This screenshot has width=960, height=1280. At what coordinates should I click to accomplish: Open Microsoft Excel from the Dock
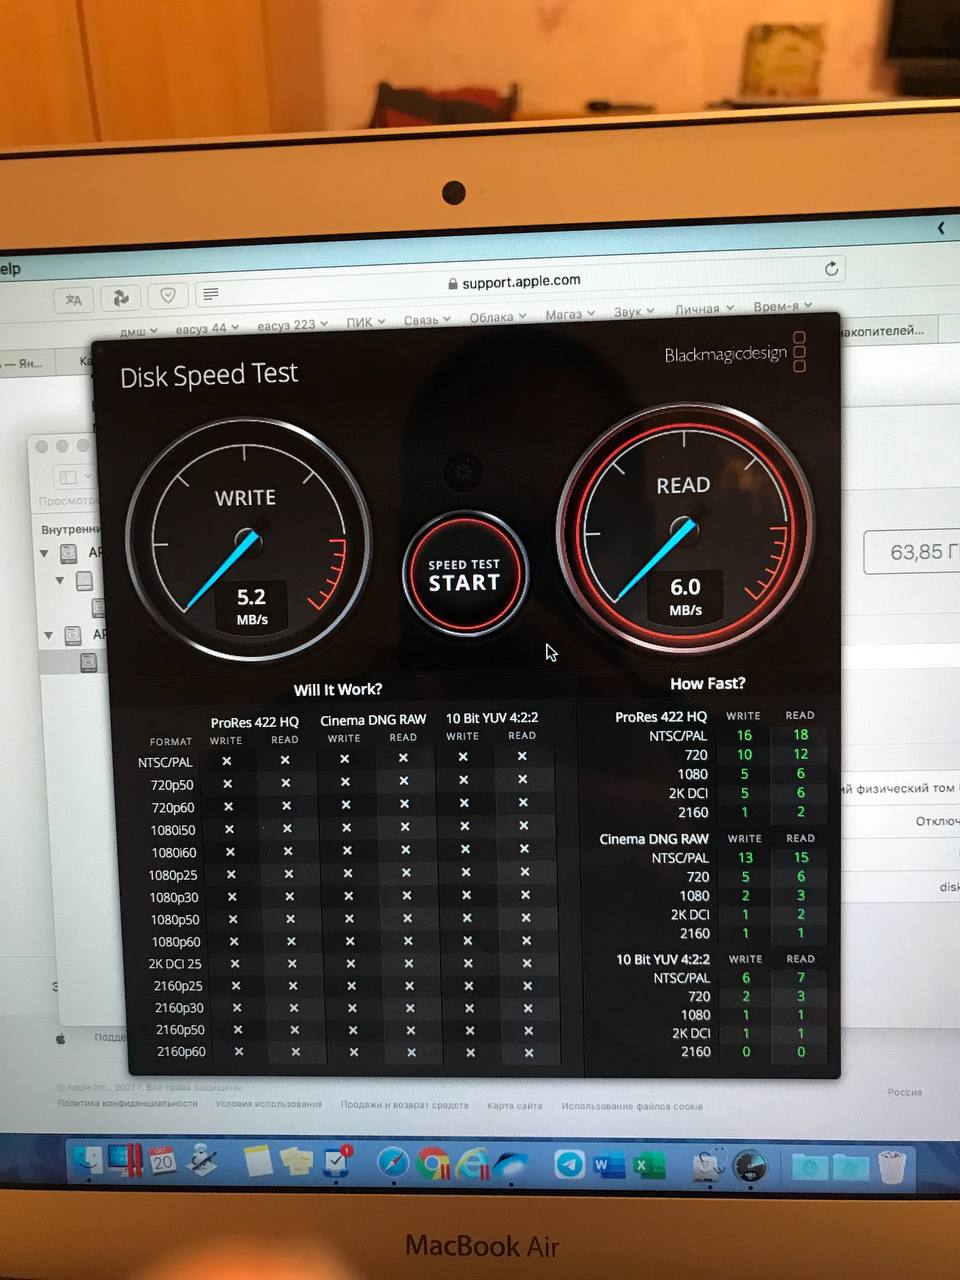649,1165
